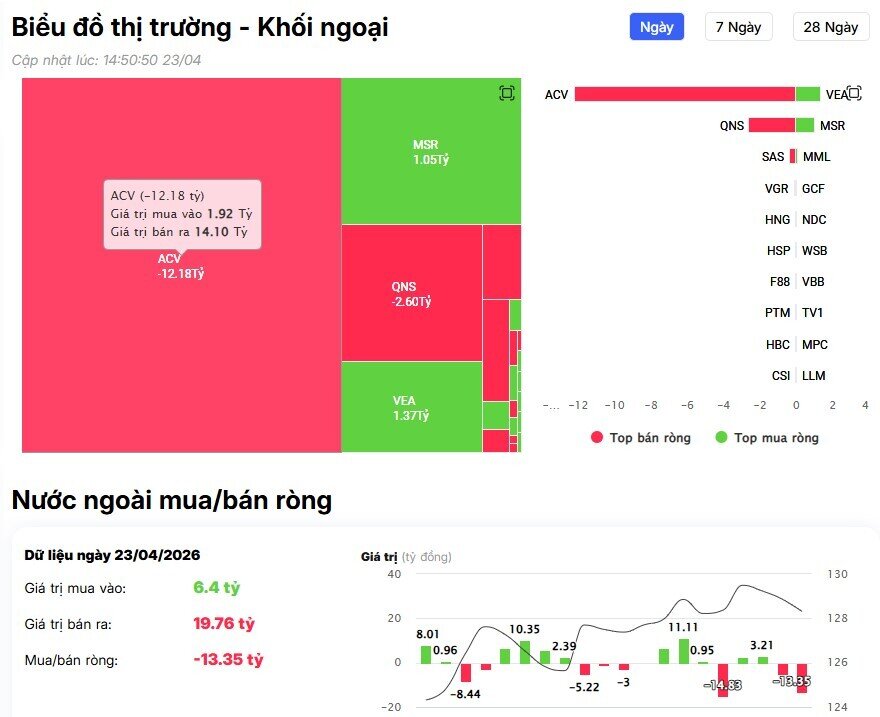Click the MML label next to SAS
Screen dimensions: 880x717
click(x=815, y=156)
